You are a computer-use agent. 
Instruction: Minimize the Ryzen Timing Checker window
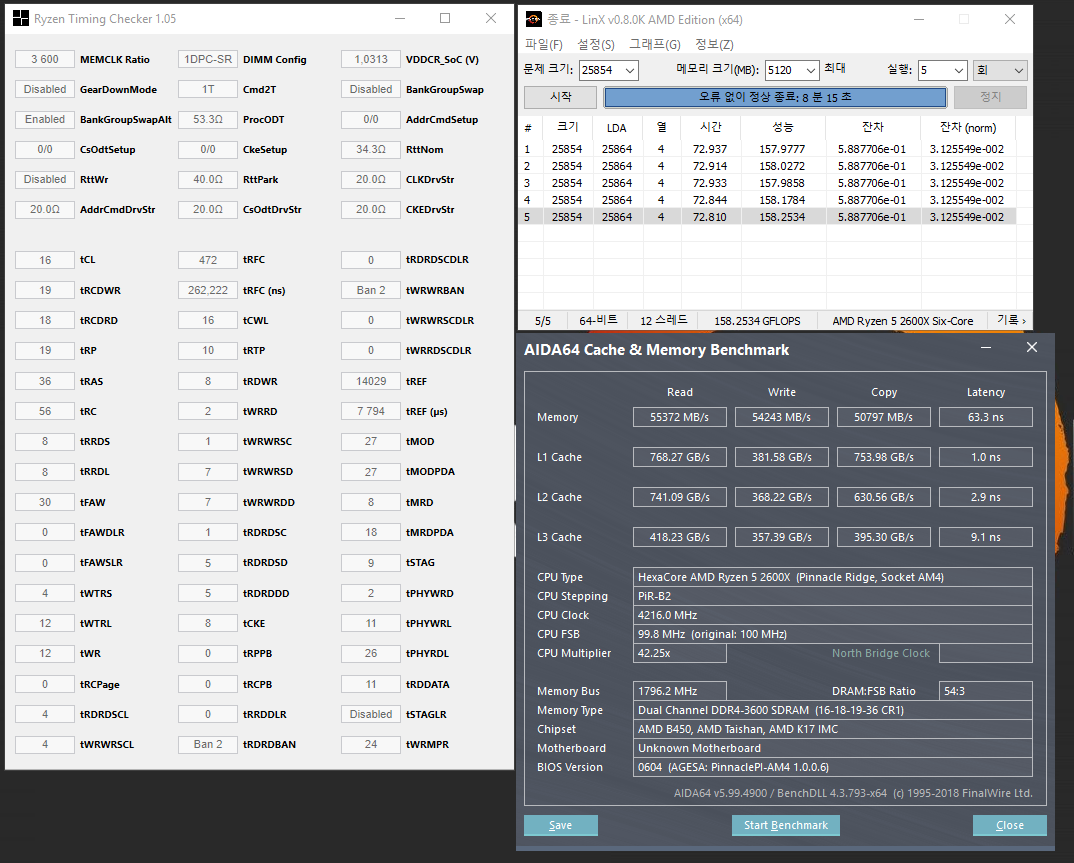400,18
